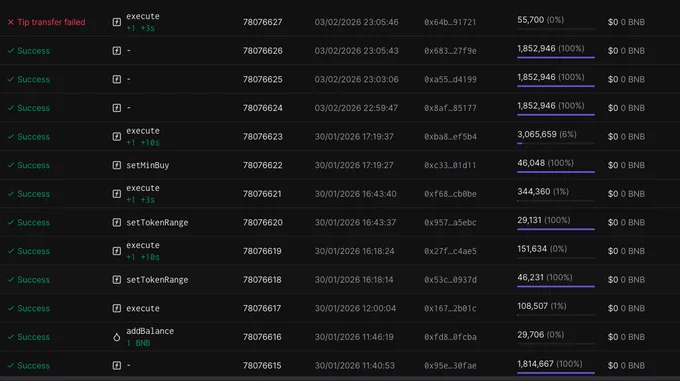Open transaction hash 0xc33…01d11
The width and height of the screenshot is (680, 381).
450,165
